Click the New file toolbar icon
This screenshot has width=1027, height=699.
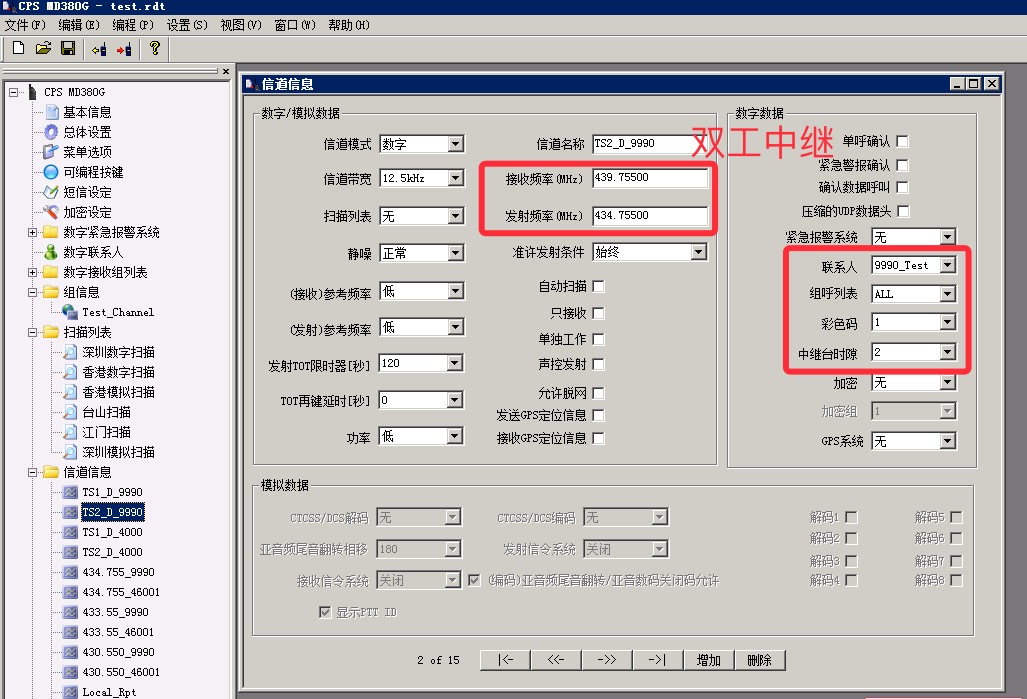tap(18, 48)
